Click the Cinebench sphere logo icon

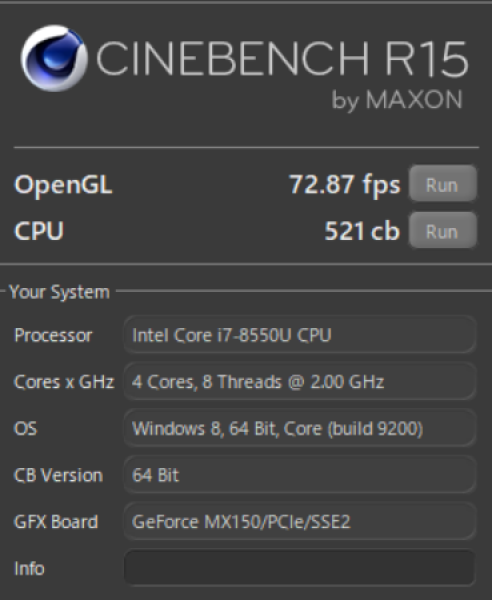[x=54, y=58]
